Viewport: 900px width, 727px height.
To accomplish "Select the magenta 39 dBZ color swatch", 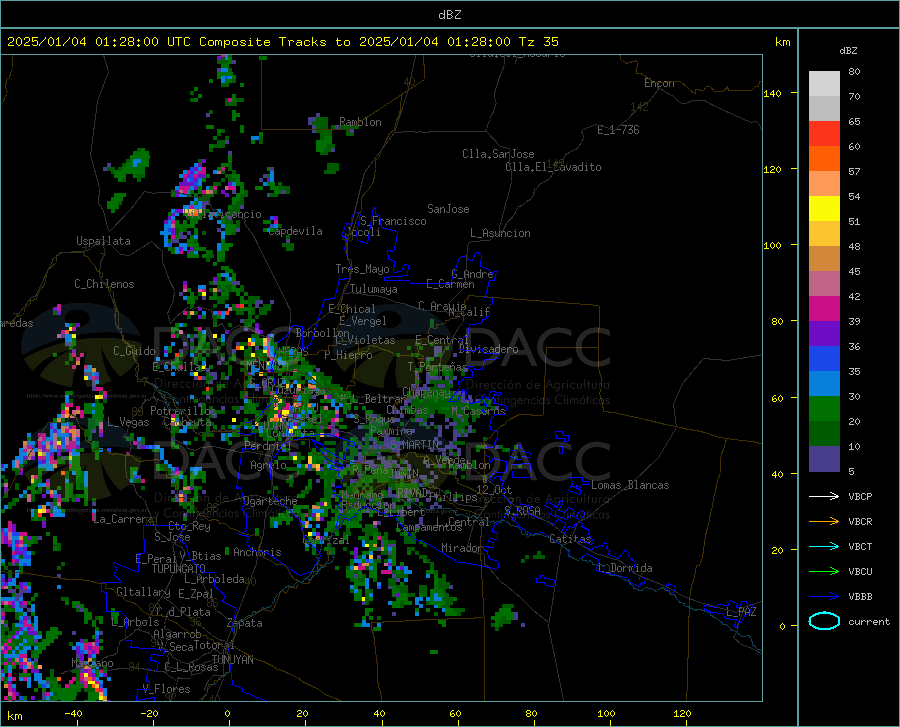I will pyautogui.click(x=824, y=309).
